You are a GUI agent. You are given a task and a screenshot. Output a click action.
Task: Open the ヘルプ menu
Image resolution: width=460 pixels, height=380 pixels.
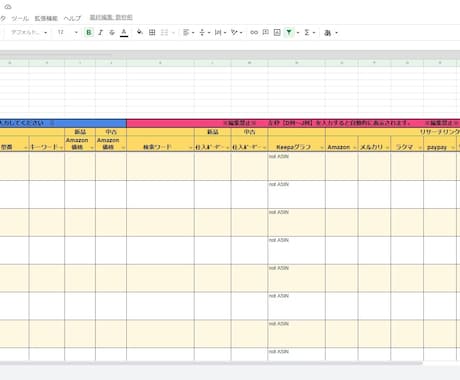point(72,18)
